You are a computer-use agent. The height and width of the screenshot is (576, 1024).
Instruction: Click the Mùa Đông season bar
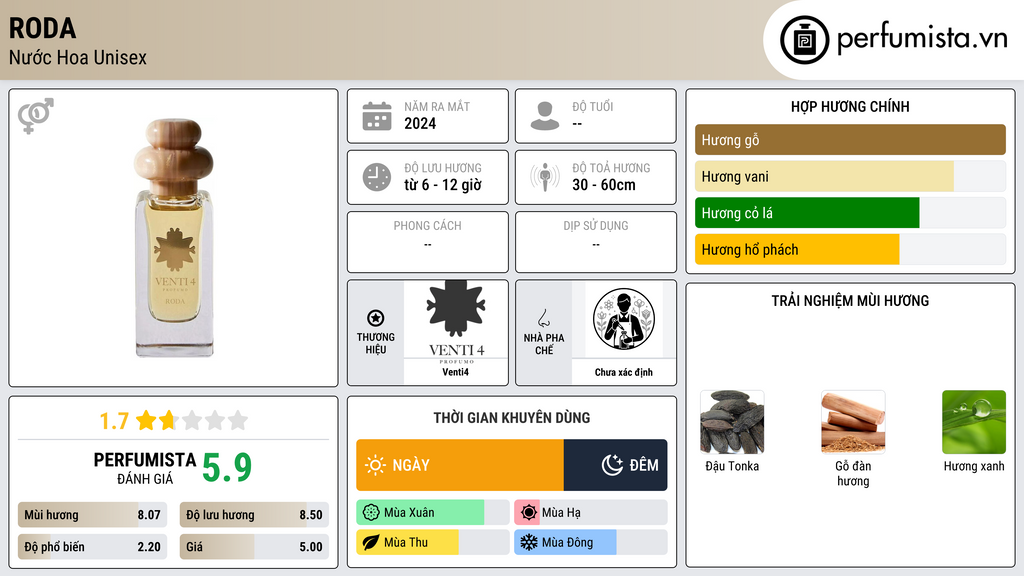pyautogui.click(x=590, y=543)
